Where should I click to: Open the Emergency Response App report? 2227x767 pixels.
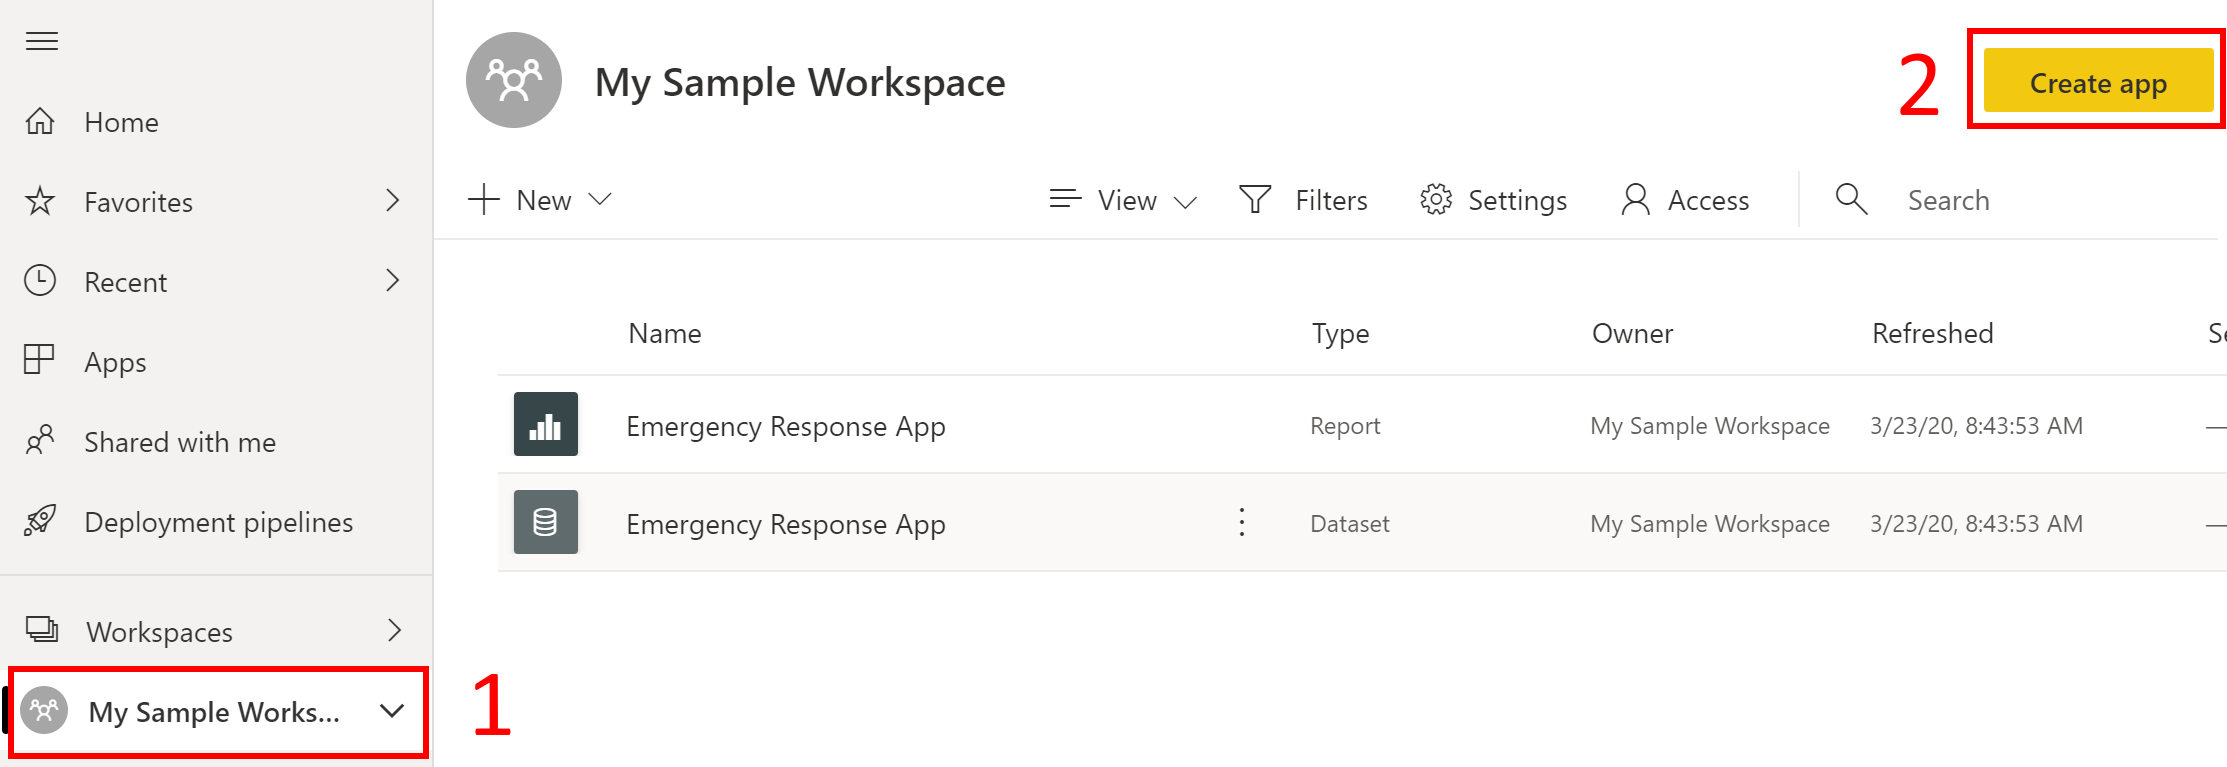pos(786,427)
